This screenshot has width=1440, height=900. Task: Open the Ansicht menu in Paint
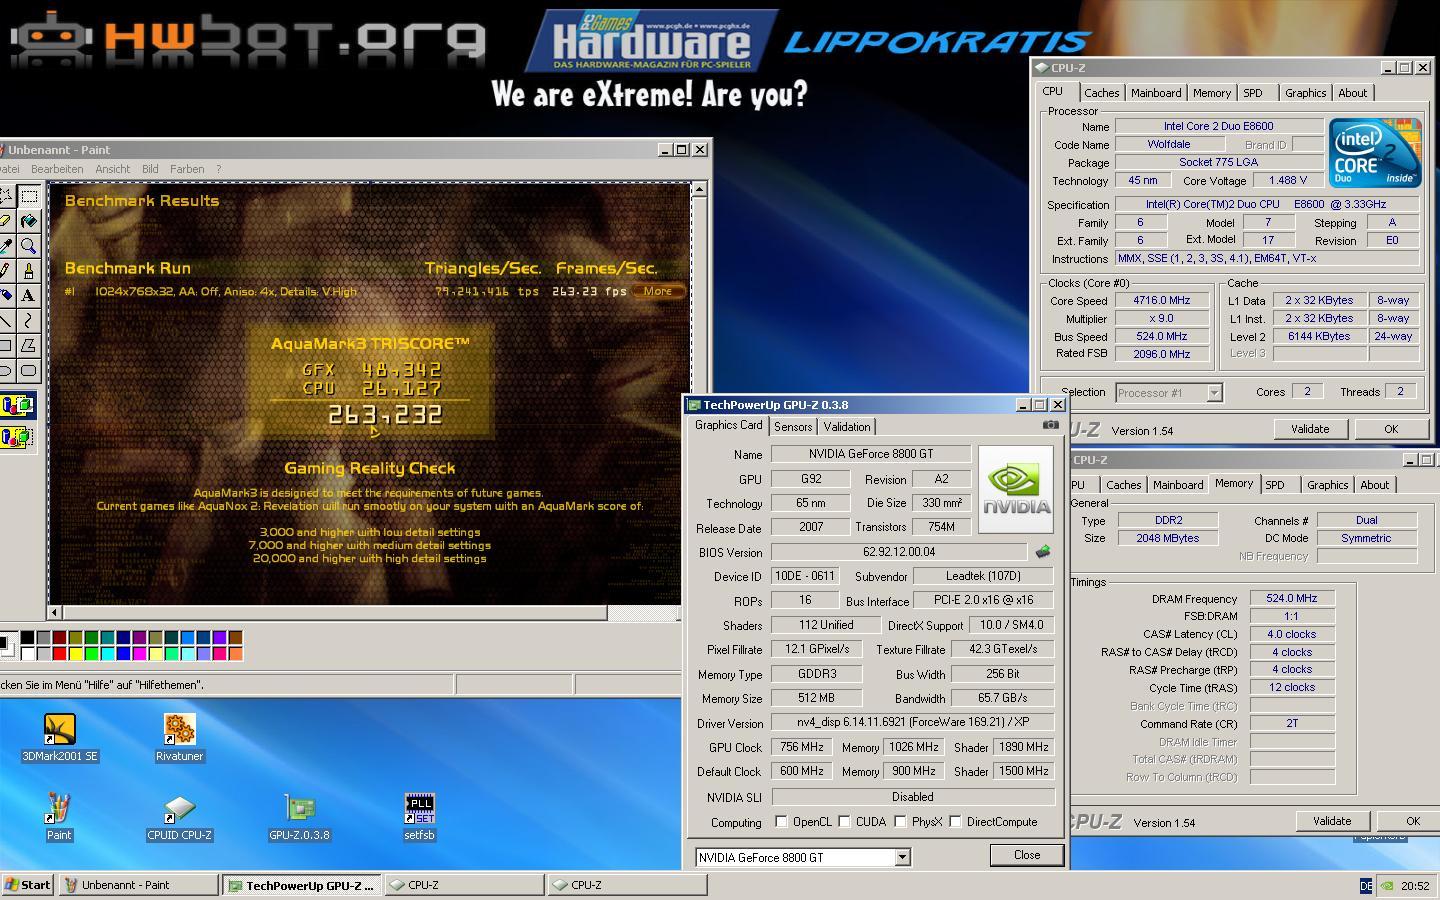pos(113,169)
